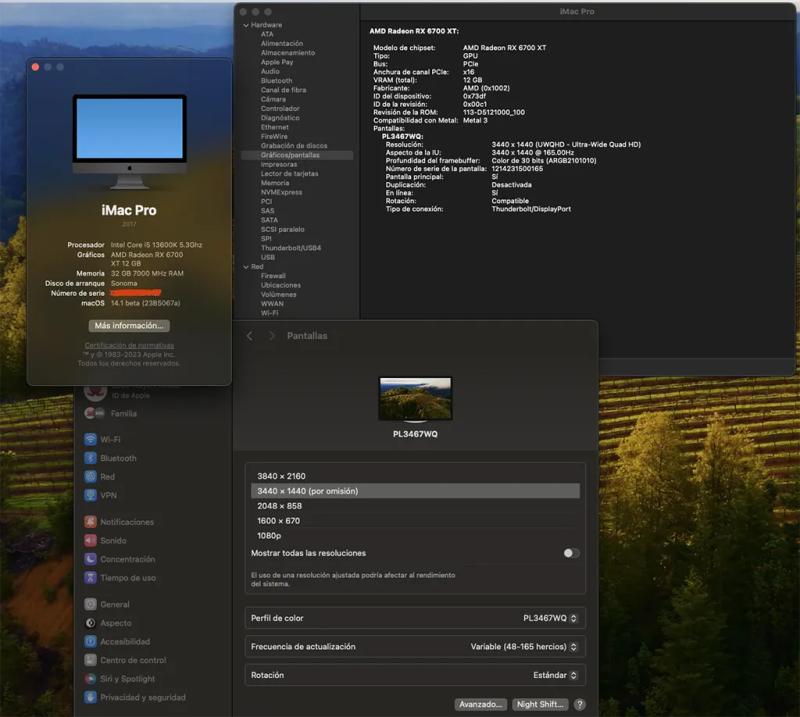Select Memoria in the hardware list
800x717 pixels.
[x=275, y=183]
